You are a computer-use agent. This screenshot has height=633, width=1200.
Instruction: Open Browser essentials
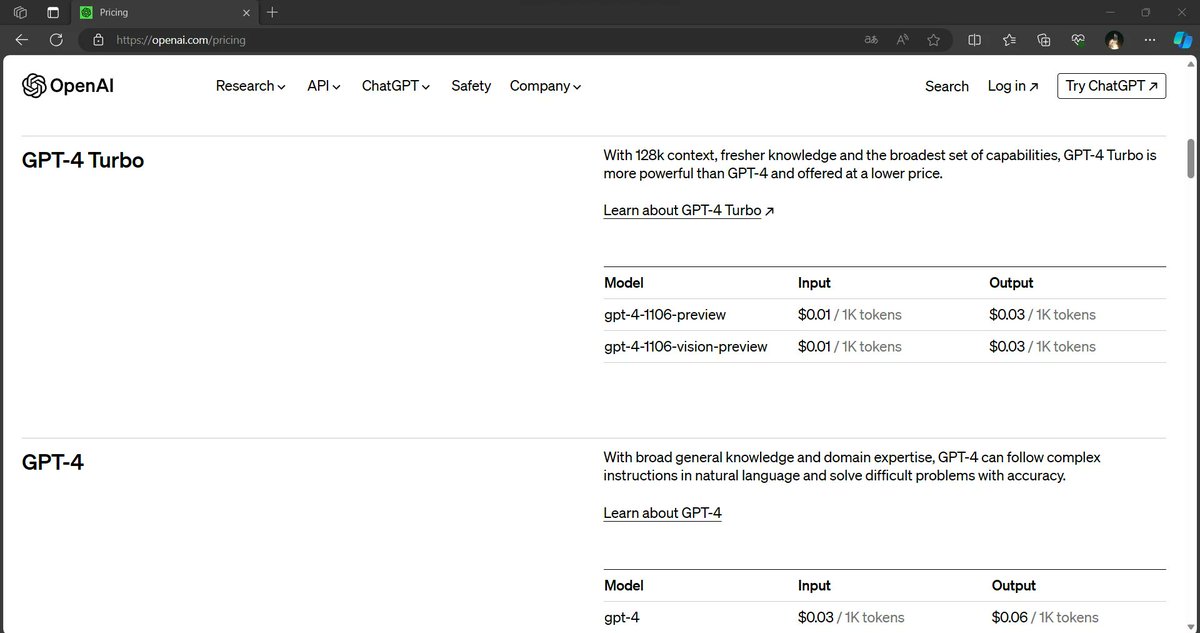point(1078,40)
